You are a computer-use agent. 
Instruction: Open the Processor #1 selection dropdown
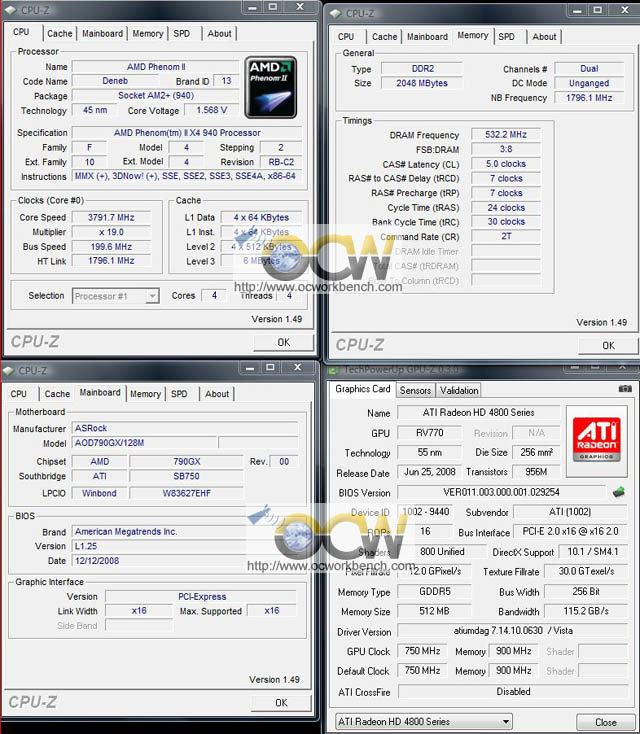[x=116, y=296]
